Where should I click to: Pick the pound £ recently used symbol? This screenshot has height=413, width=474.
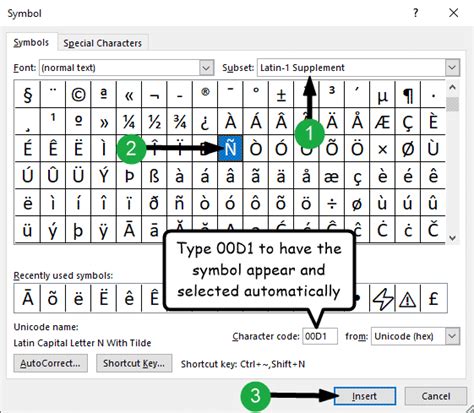coord(433,298)
